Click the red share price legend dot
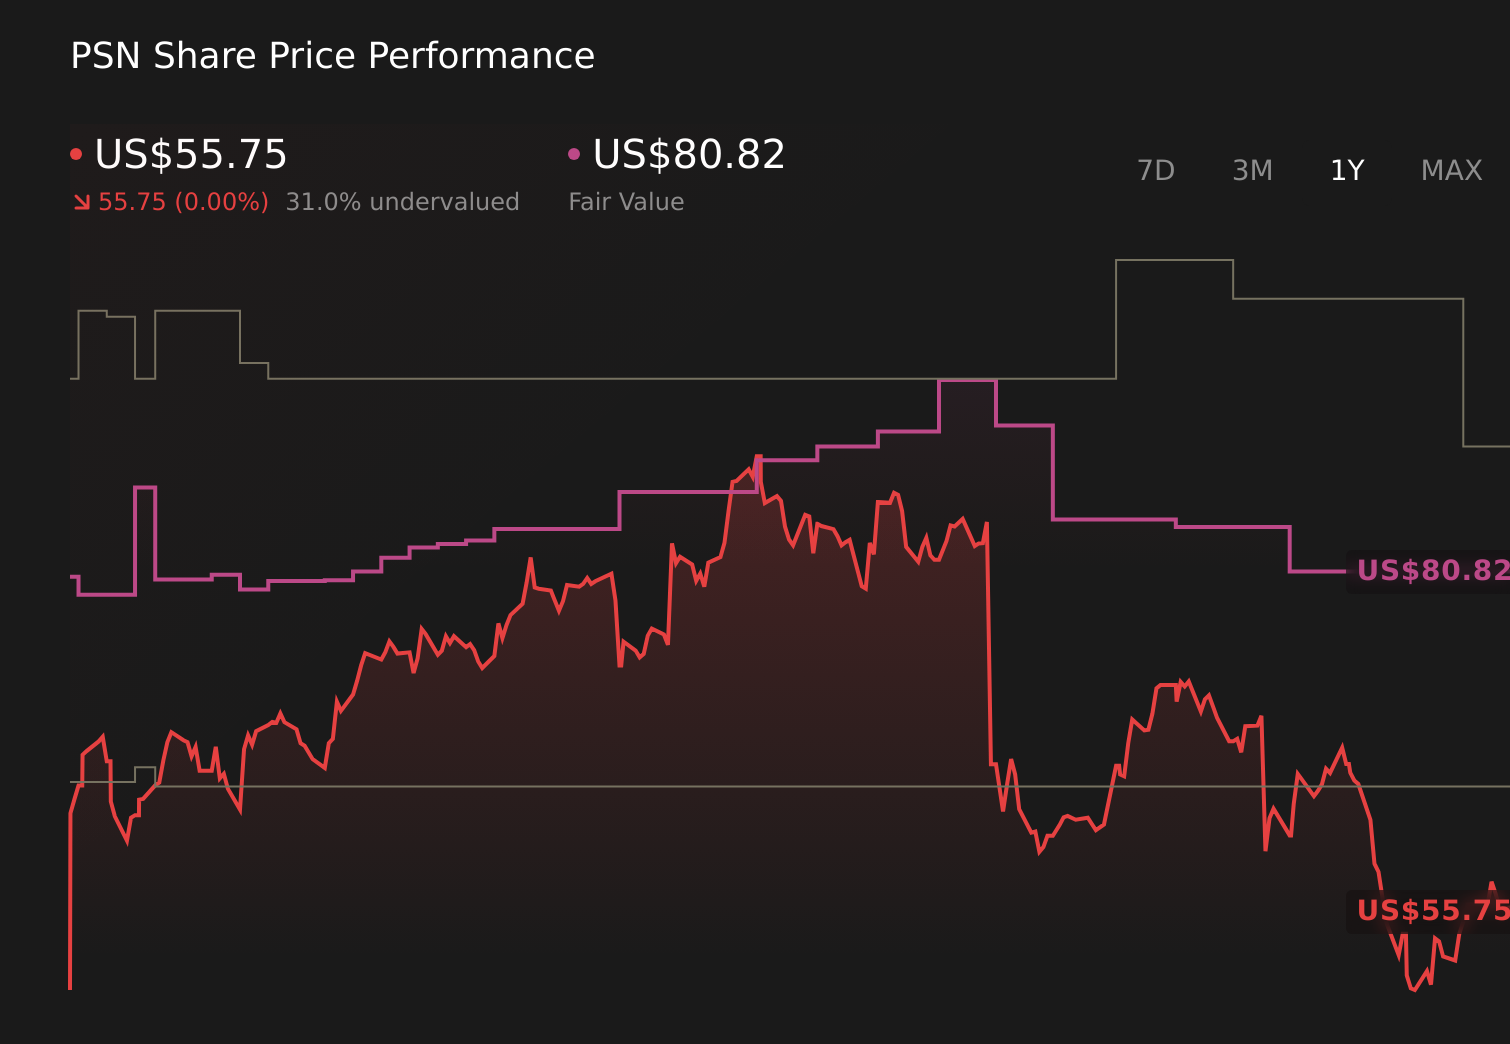Image resolution: width=1510 pixels, height=1044 pixels. 77,152
